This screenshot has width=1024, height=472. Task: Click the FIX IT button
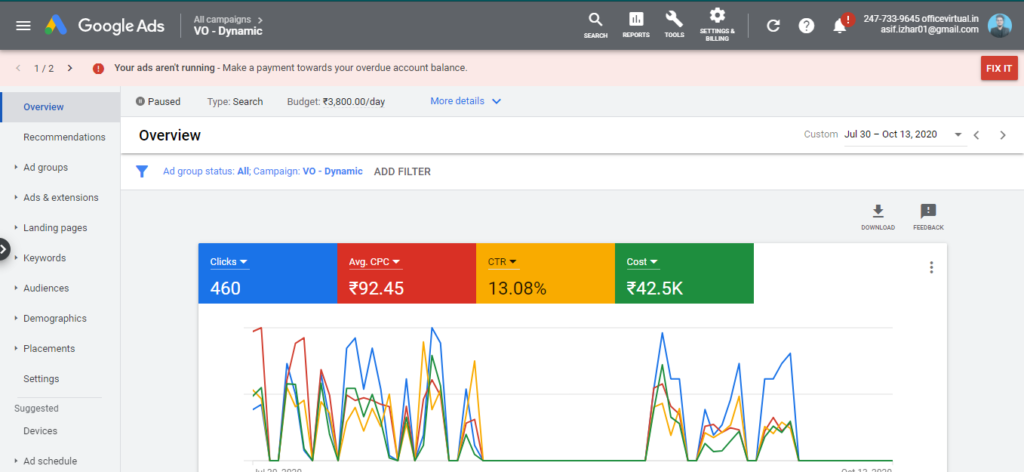point(998,68)
